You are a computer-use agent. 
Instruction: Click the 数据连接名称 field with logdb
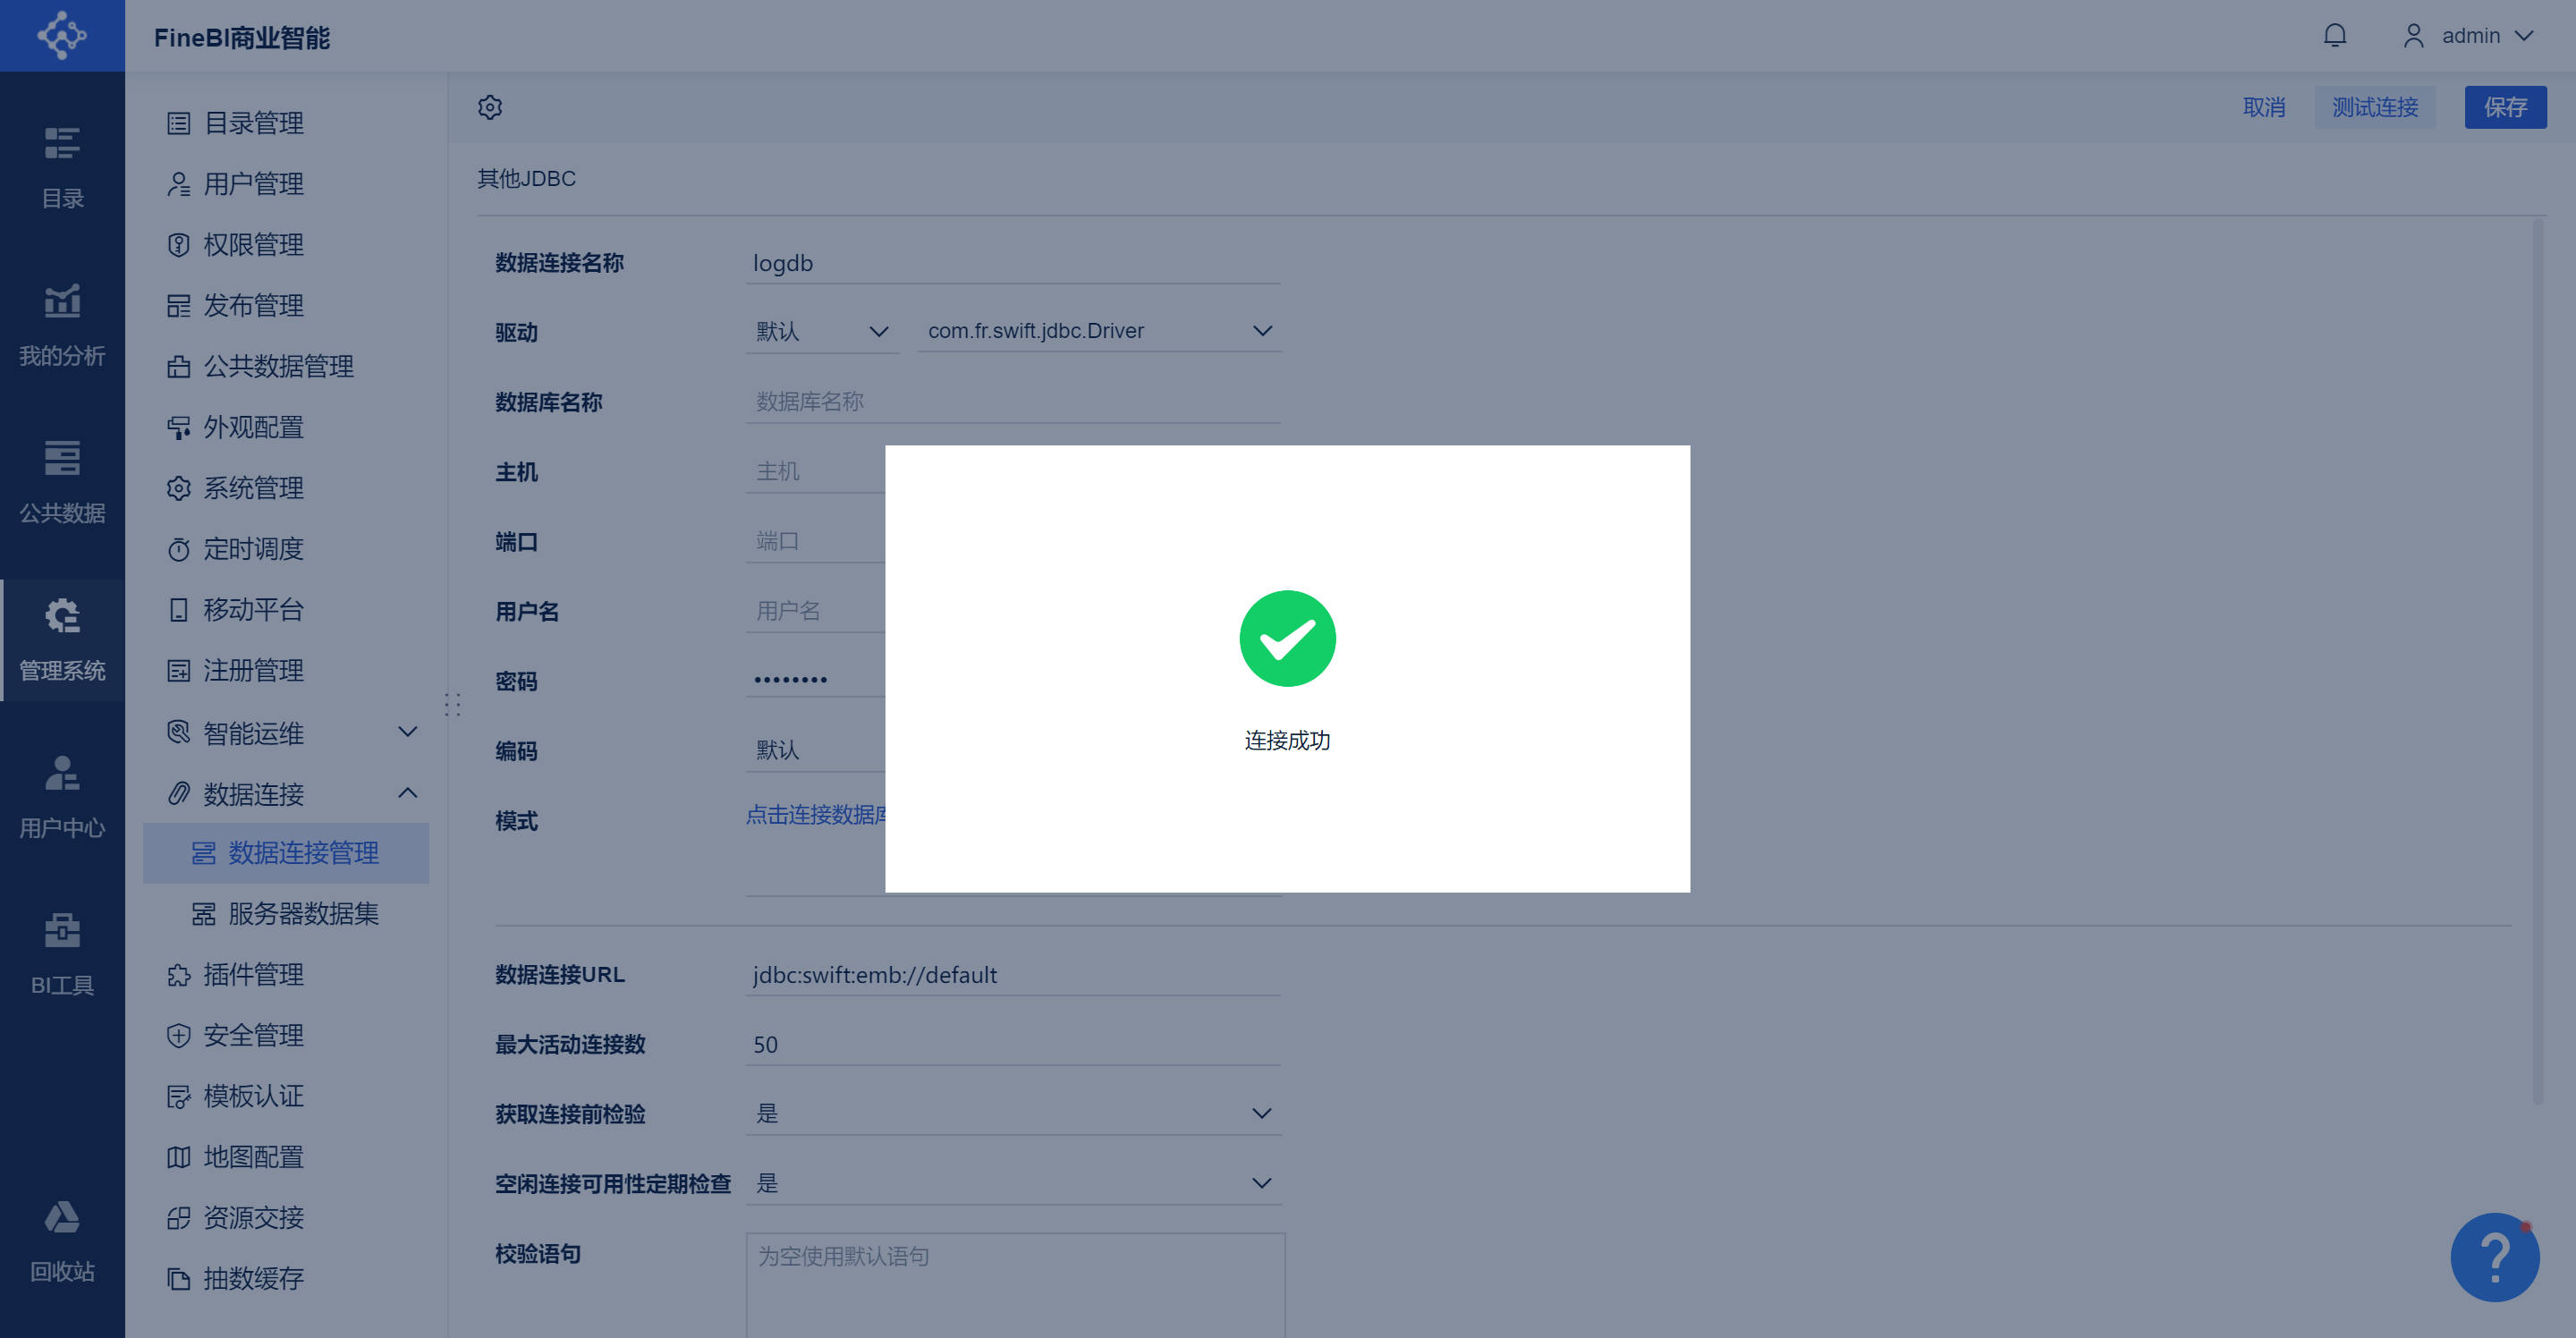point(1013,263)
